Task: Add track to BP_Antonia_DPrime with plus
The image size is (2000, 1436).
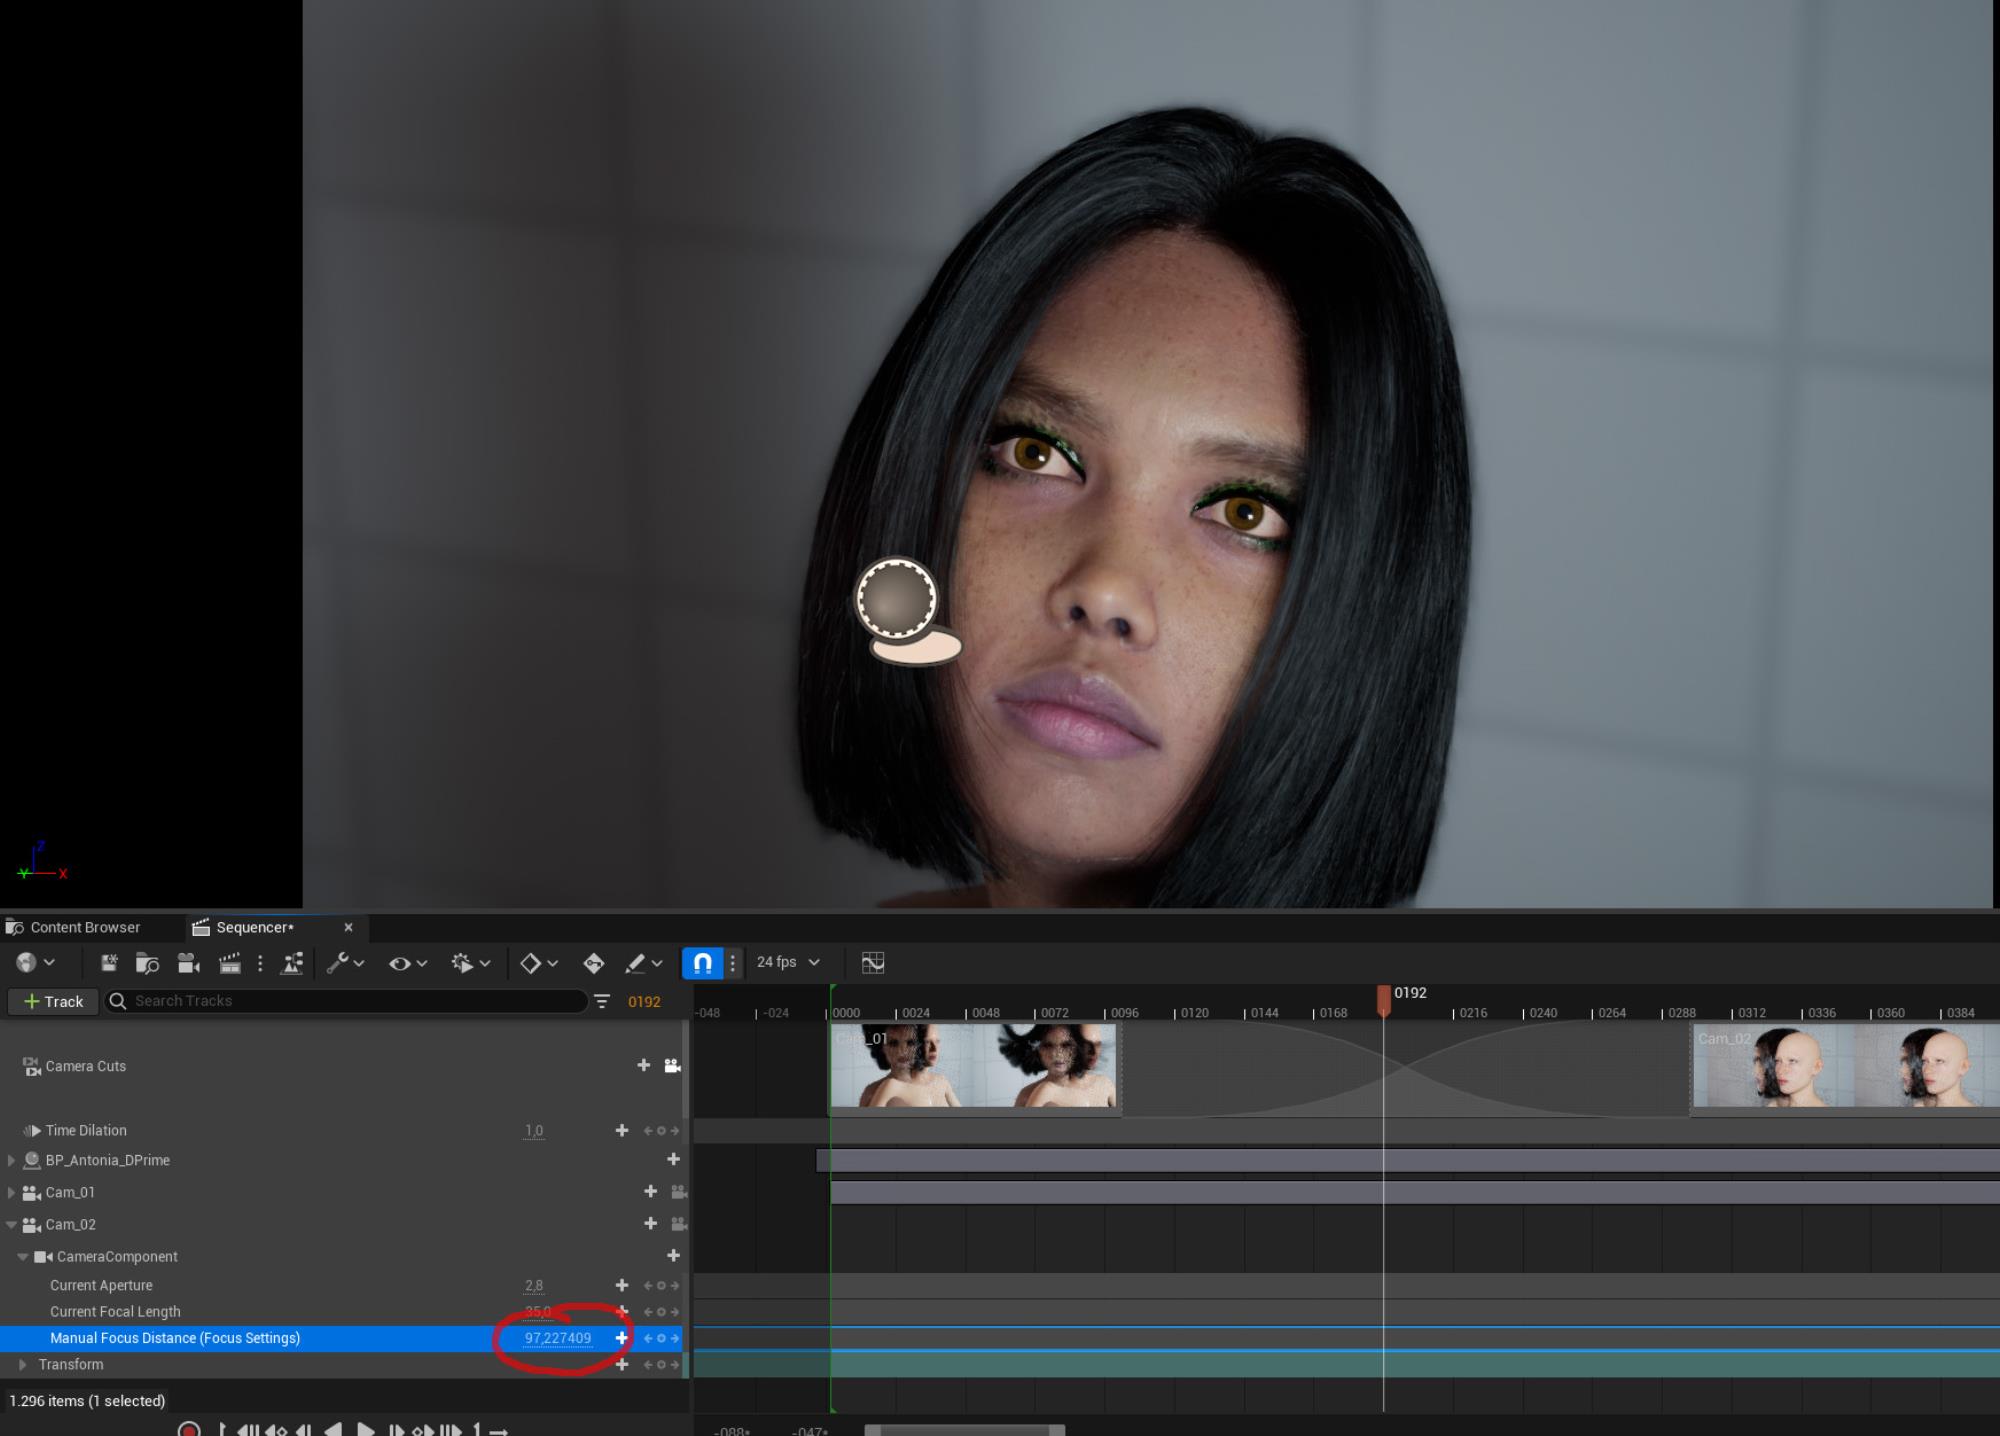Action: click(673, 1159)
